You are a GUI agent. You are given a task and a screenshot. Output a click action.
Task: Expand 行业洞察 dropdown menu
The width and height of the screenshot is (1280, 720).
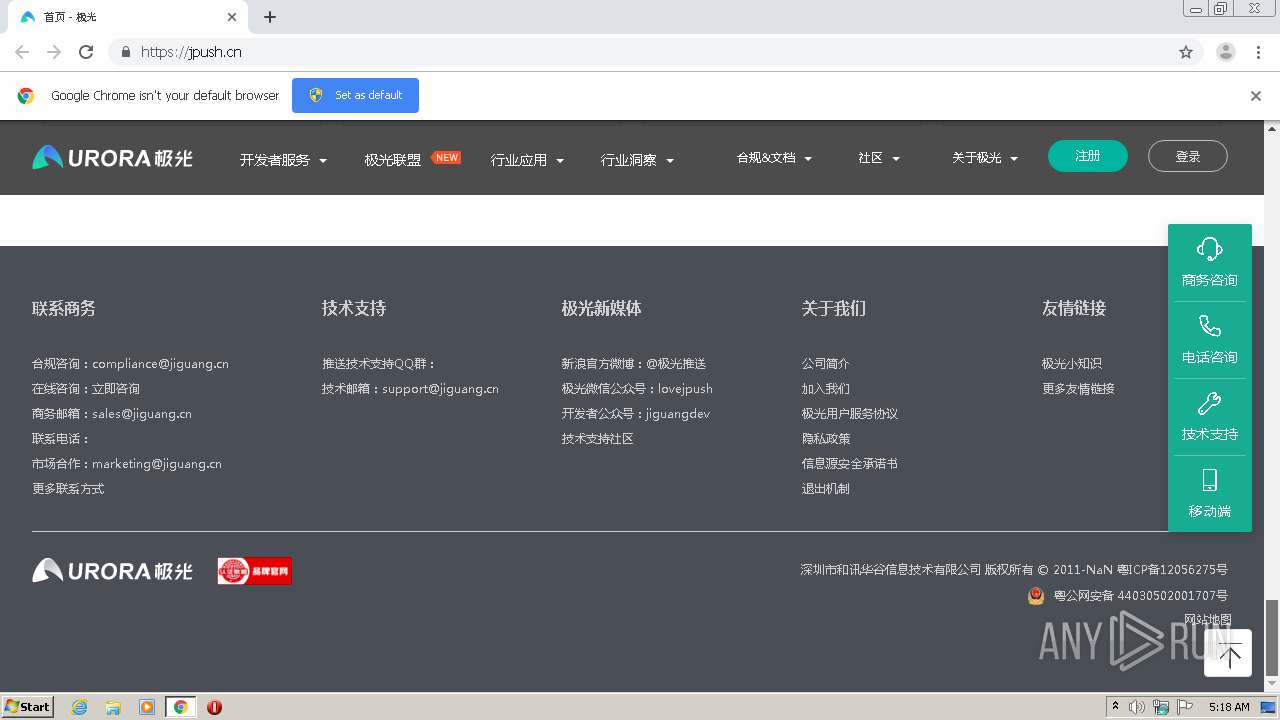click(x=637, y=160)
